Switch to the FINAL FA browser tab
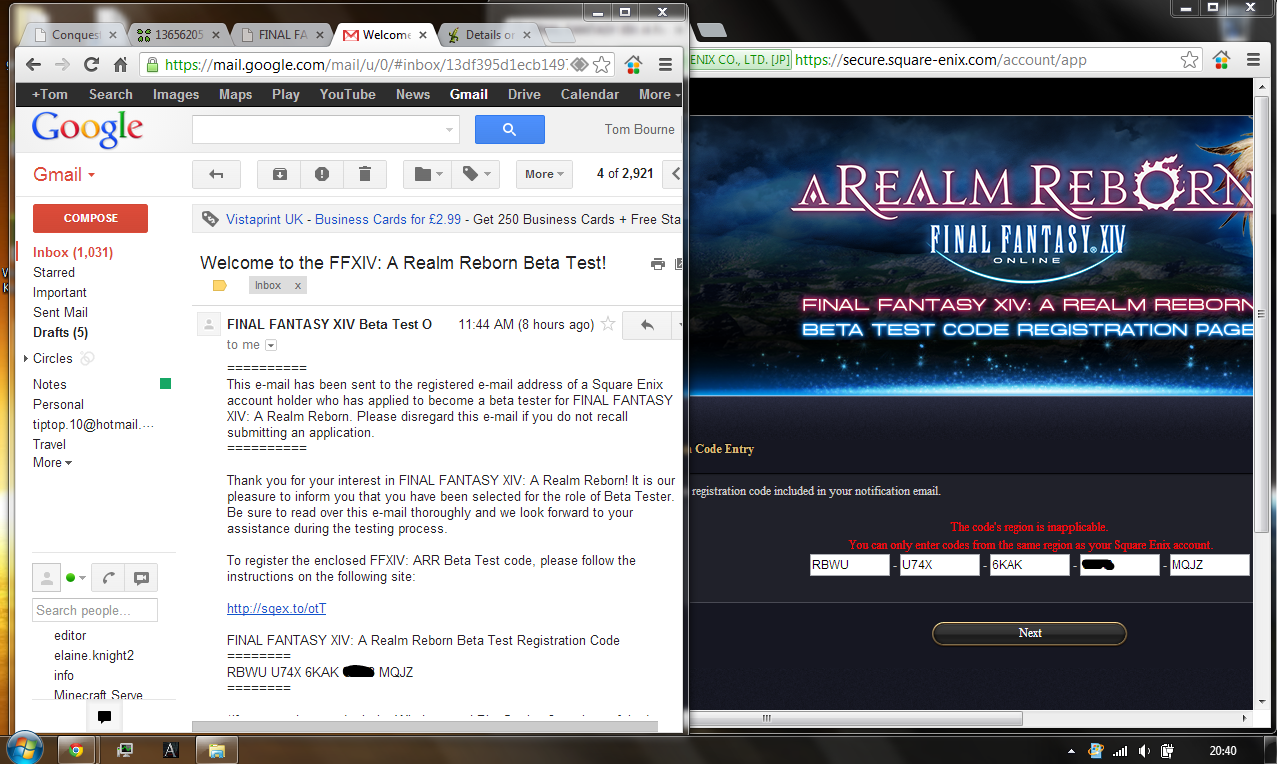1277x764 pixels. 283,35
